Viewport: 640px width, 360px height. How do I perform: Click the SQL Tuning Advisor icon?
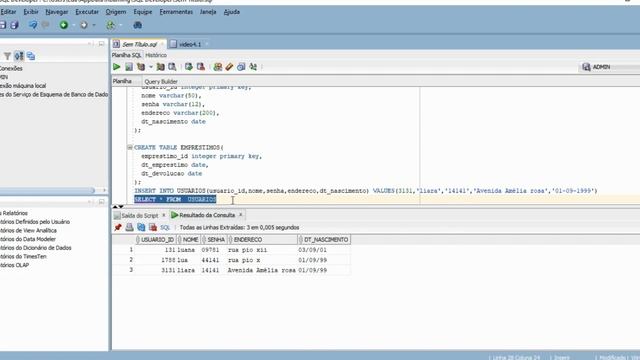point(172,67)
